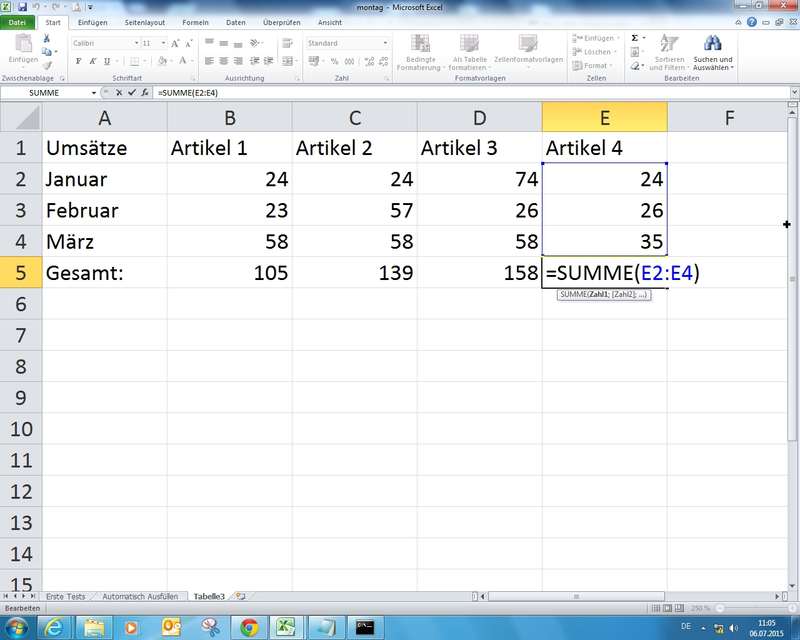This screenshot has height=640, width=800.
Task: Expand the name box dropdown showing SUMME
Action: [x=94, y=92]
